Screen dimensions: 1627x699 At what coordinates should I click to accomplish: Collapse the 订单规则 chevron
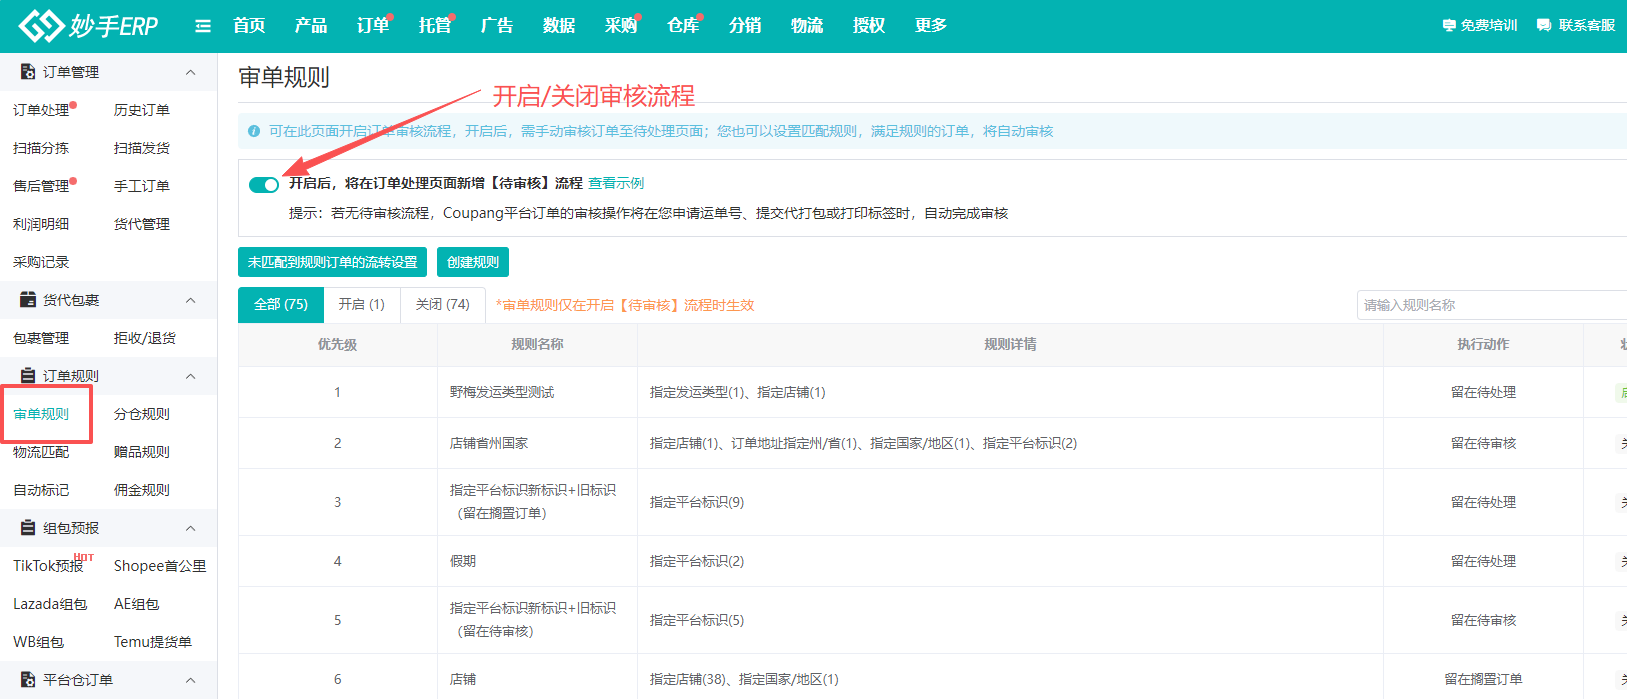pyautogui.click(x=190, y=376)
